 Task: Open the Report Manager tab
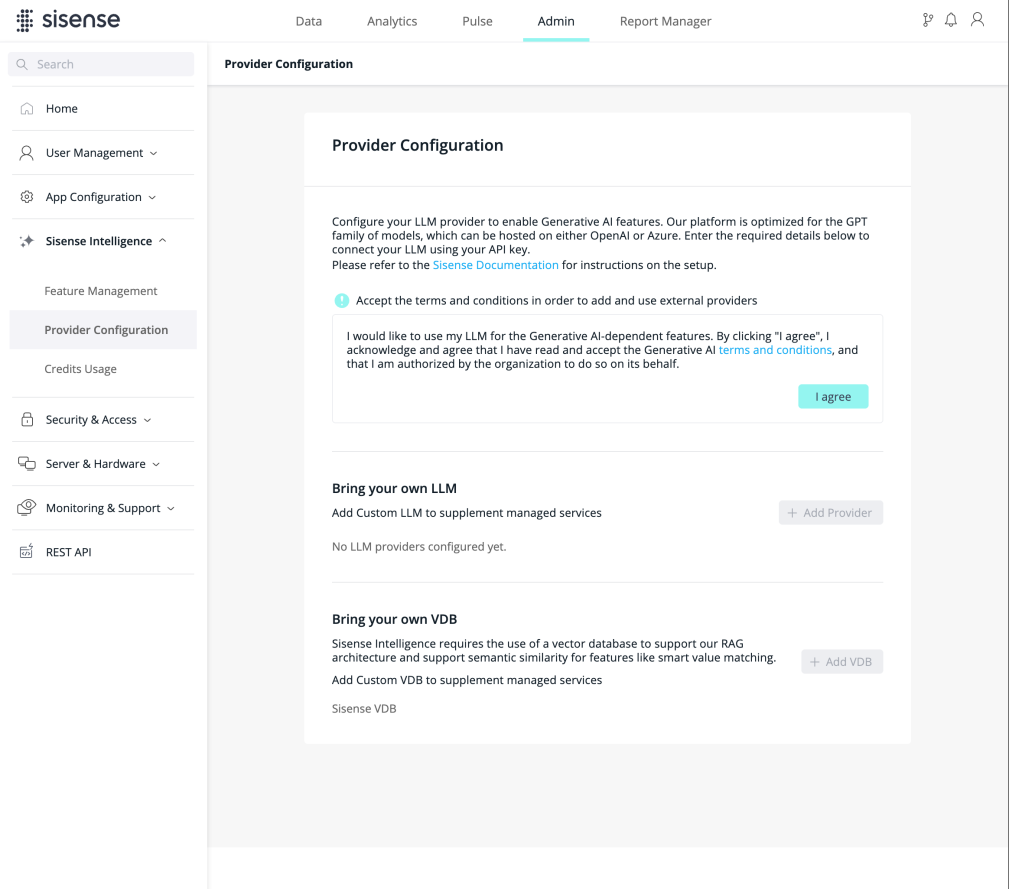pos(665,21)
